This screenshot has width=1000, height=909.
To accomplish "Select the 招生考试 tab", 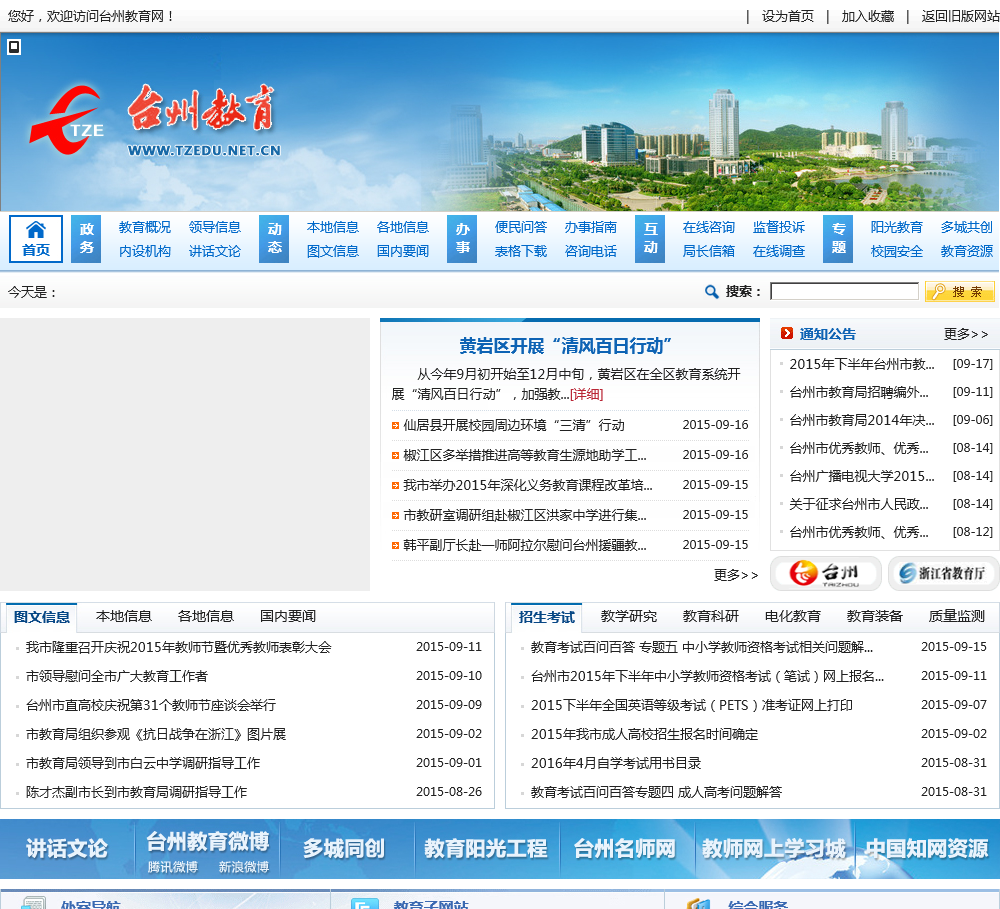I will [x=547, y=617].
